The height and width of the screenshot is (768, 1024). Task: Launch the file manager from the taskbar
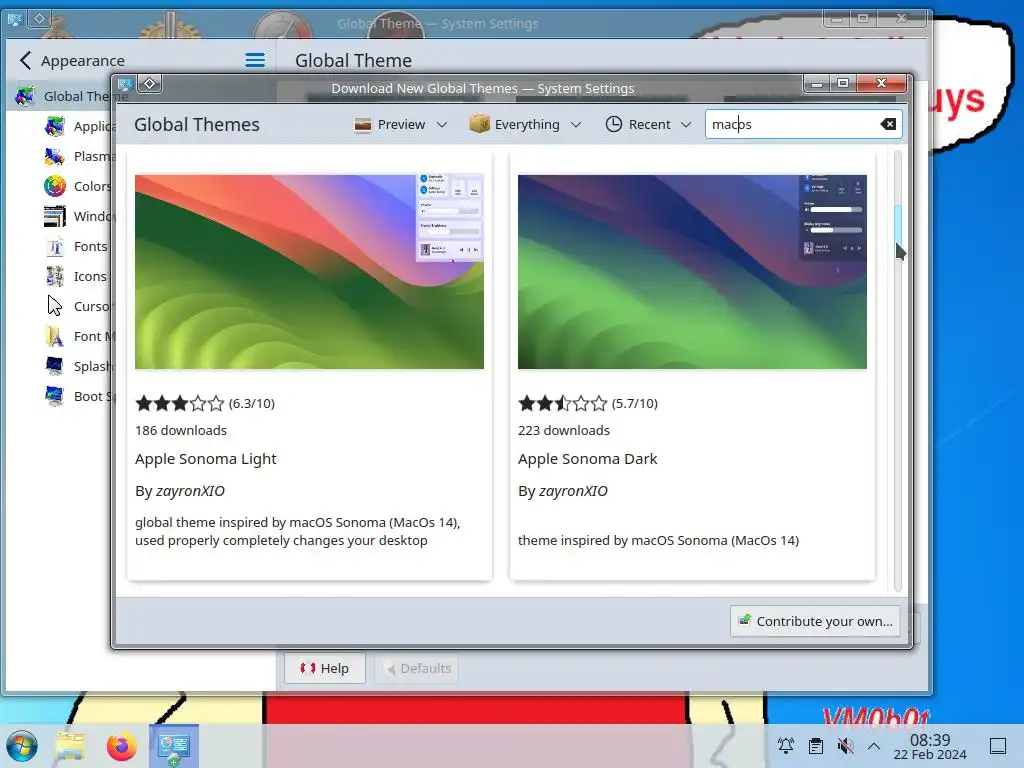pos(70,746)
